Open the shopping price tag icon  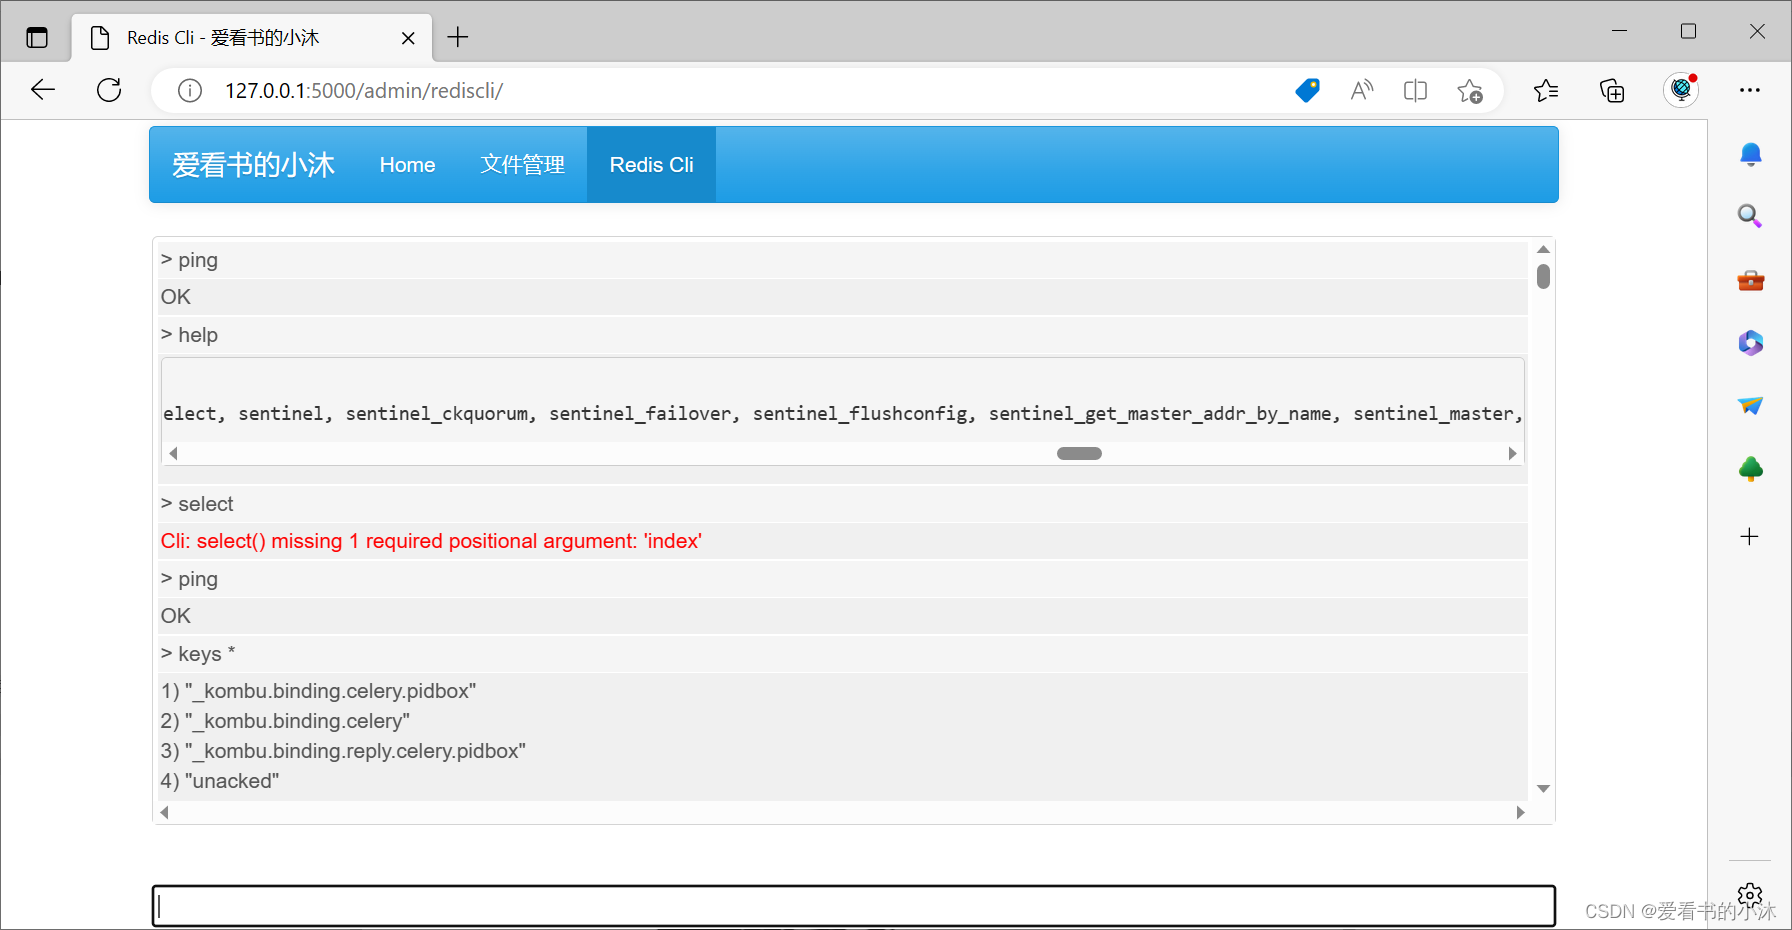1307,91
